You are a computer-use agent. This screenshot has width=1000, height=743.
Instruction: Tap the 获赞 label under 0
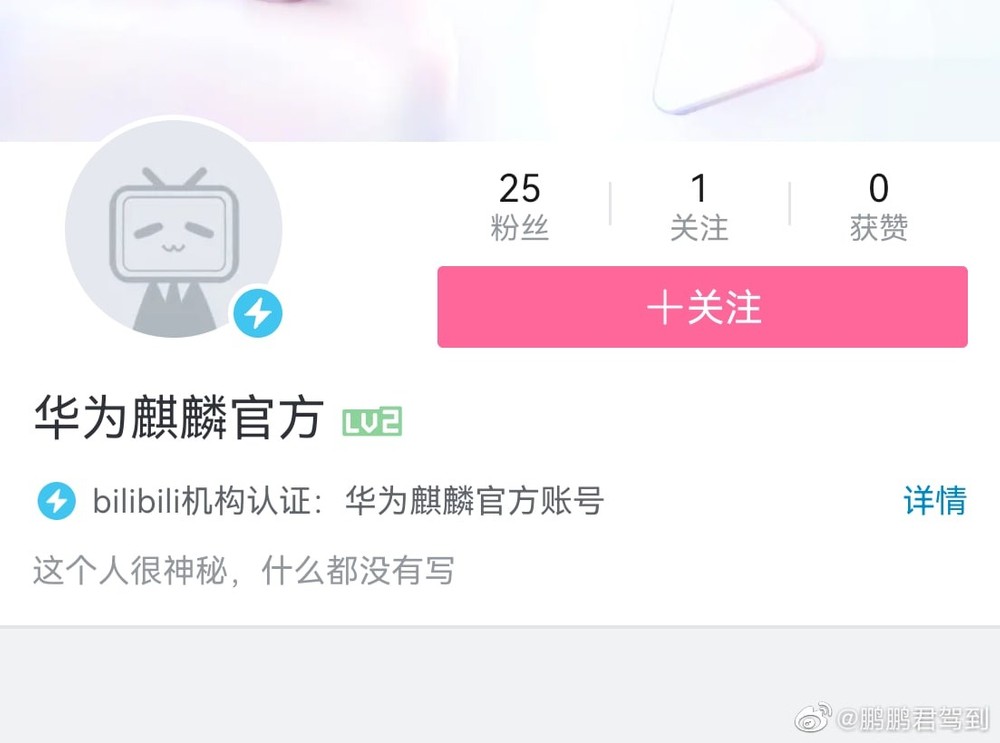[879, 228]
